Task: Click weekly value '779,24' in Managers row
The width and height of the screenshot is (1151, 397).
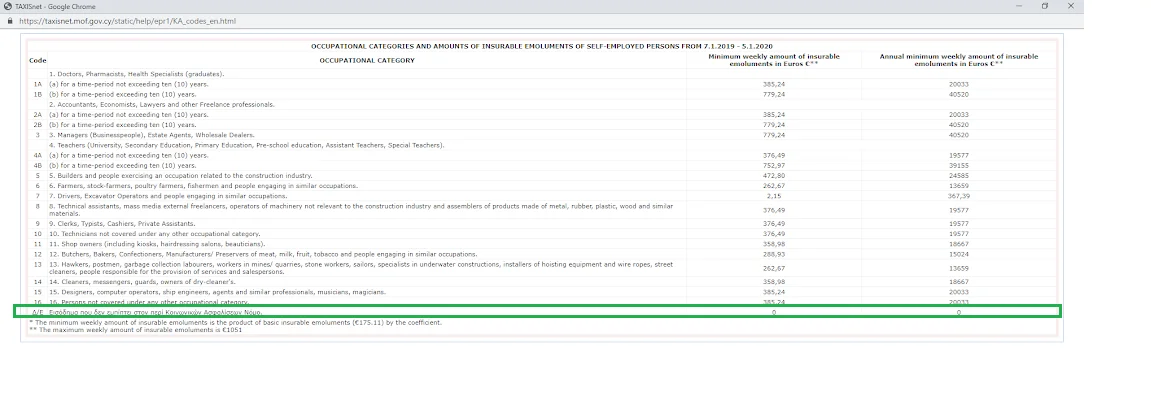Action: (x=774, y=135)
